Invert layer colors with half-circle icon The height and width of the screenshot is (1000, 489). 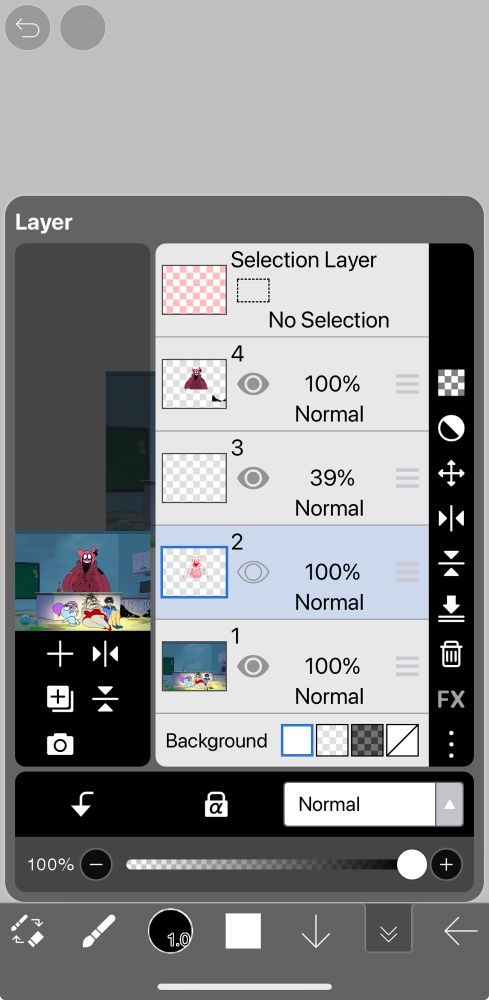click(x=451, y=429)
